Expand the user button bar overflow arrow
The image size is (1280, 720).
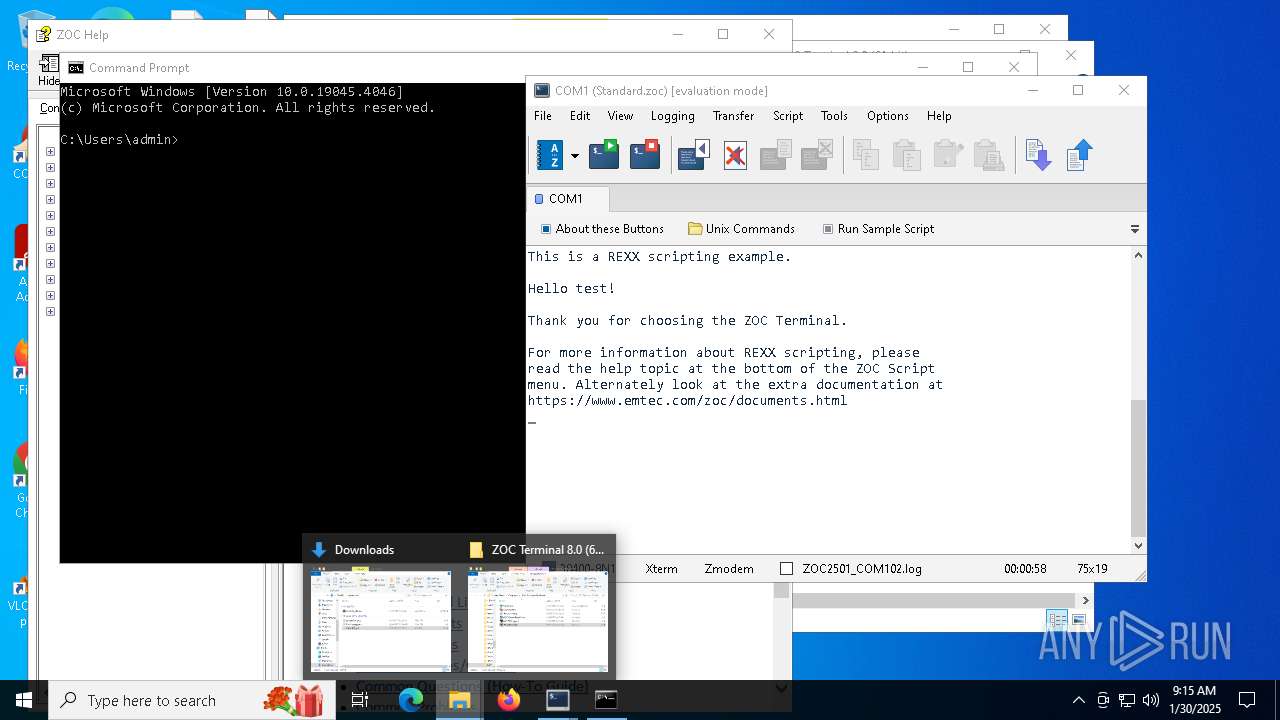(x=1135, y=229)
